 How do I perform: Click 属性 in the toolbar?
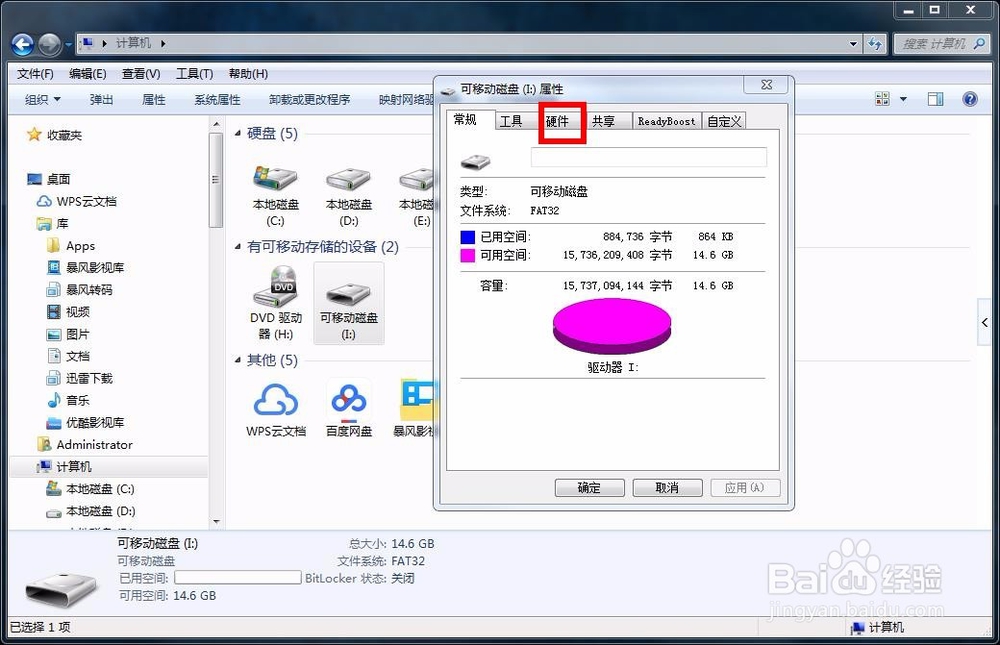tap(154, 100)
